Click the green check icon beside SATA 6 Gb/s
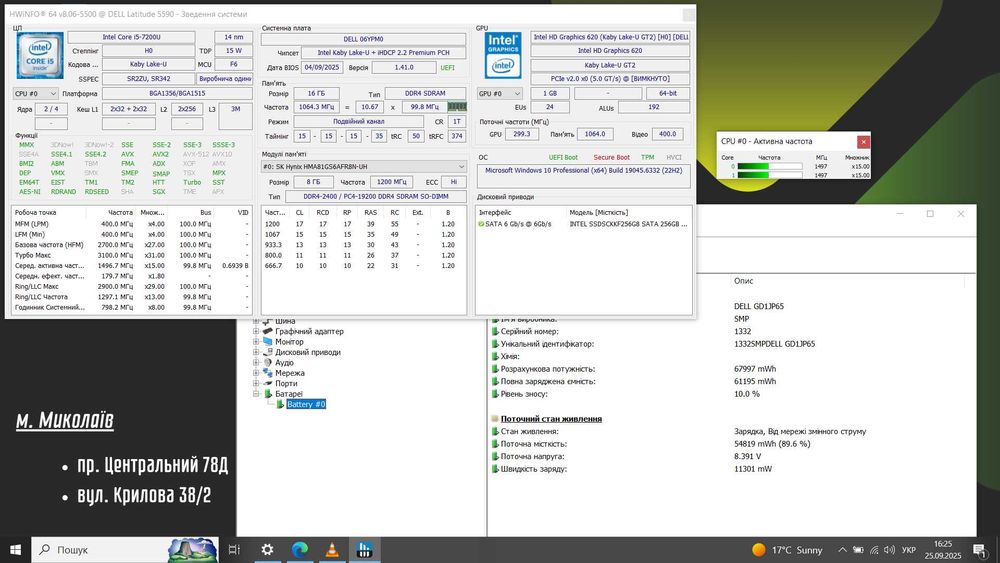The height and width of the screenshot is (563, 1000). pyautogui.click(x=482, y=224)
